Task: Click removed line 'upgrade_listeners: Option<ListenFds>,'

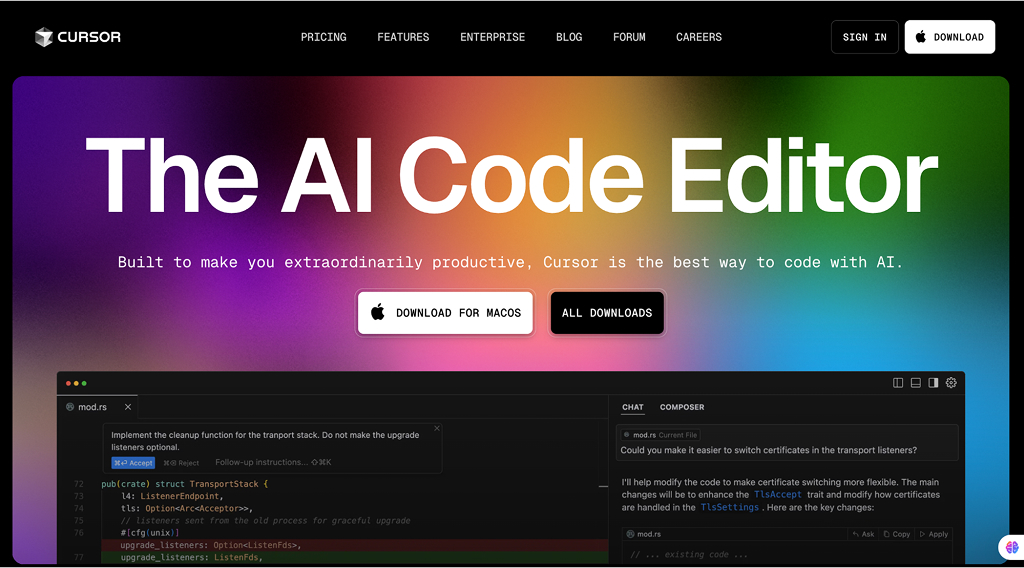Action: (x=211, y=545)
